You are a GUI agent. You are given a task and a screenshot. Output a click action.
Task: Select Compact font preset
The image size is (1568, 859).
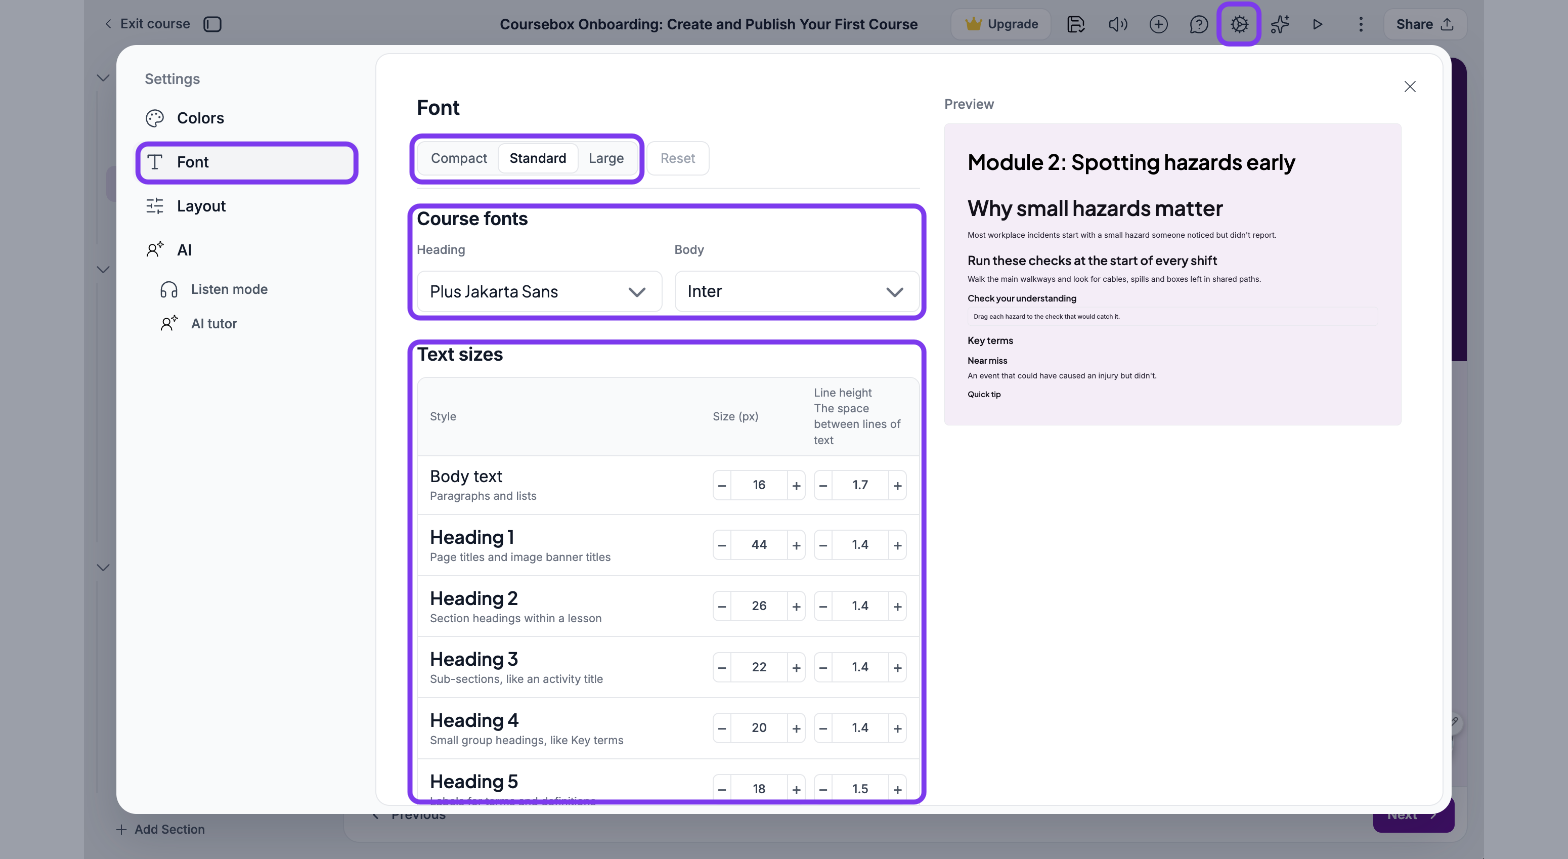(x=459, y=158)
